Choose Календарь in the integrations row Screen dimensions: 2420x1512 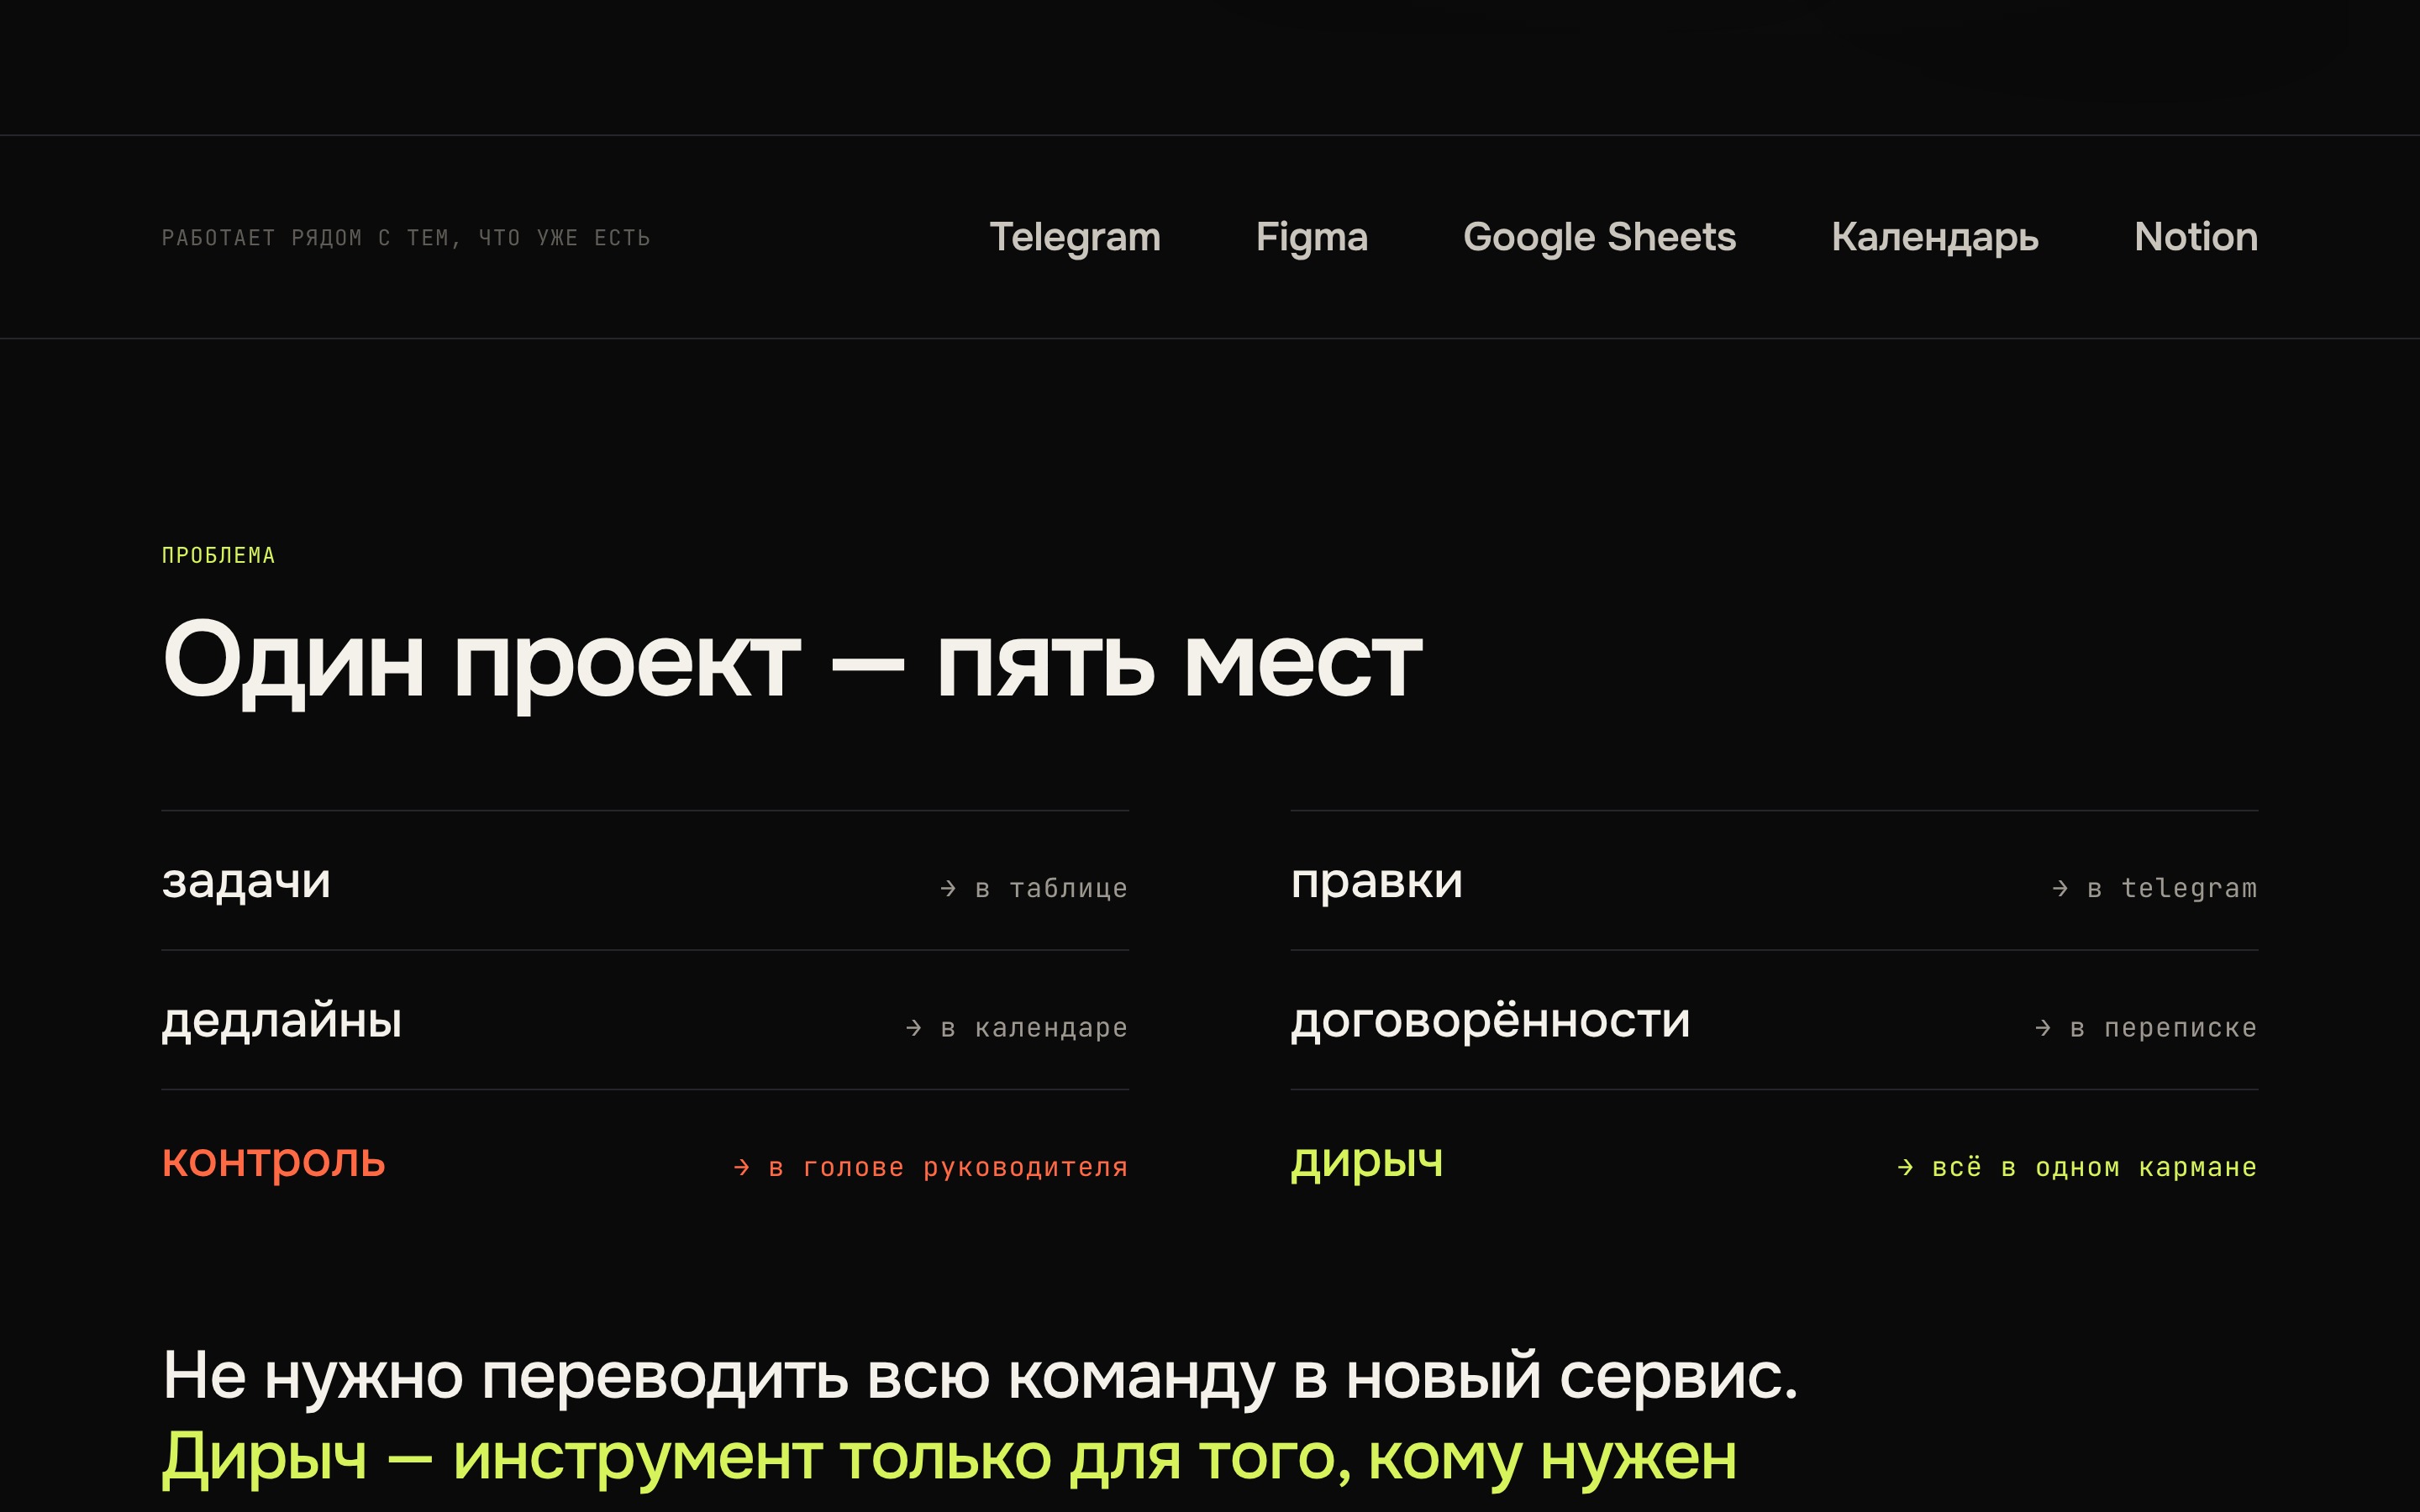1934,238
